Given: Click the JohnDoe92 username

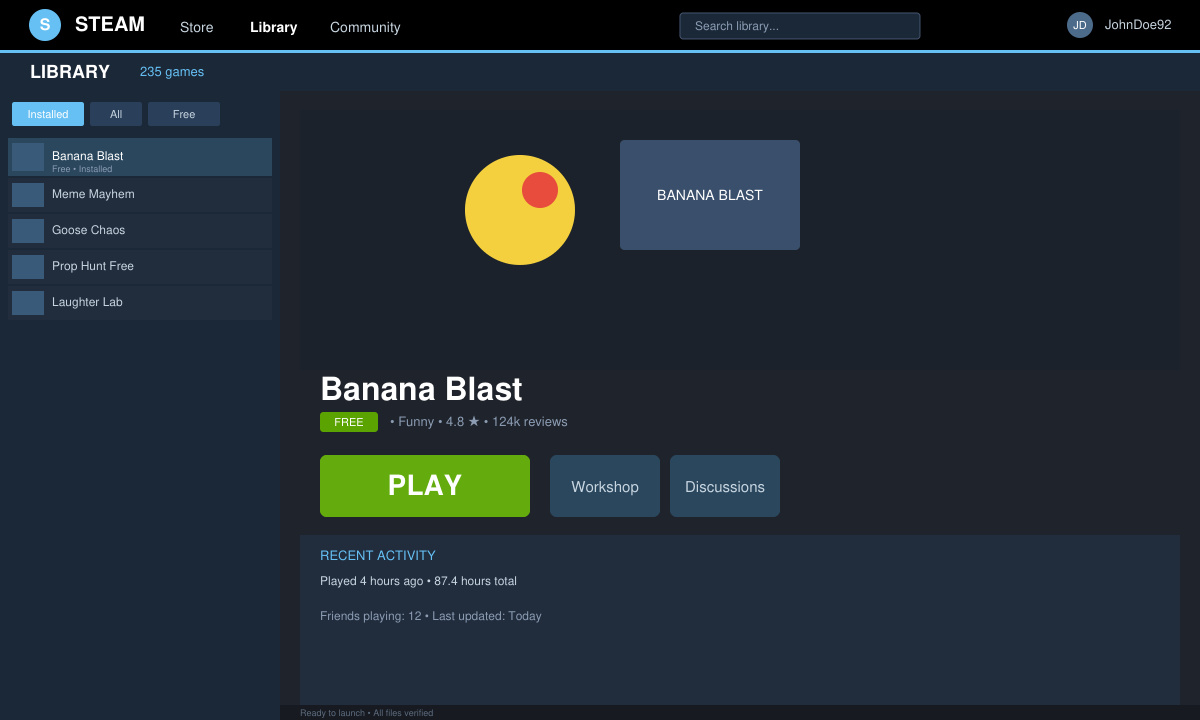Looking at the screenshot, I should [1138, 25].
